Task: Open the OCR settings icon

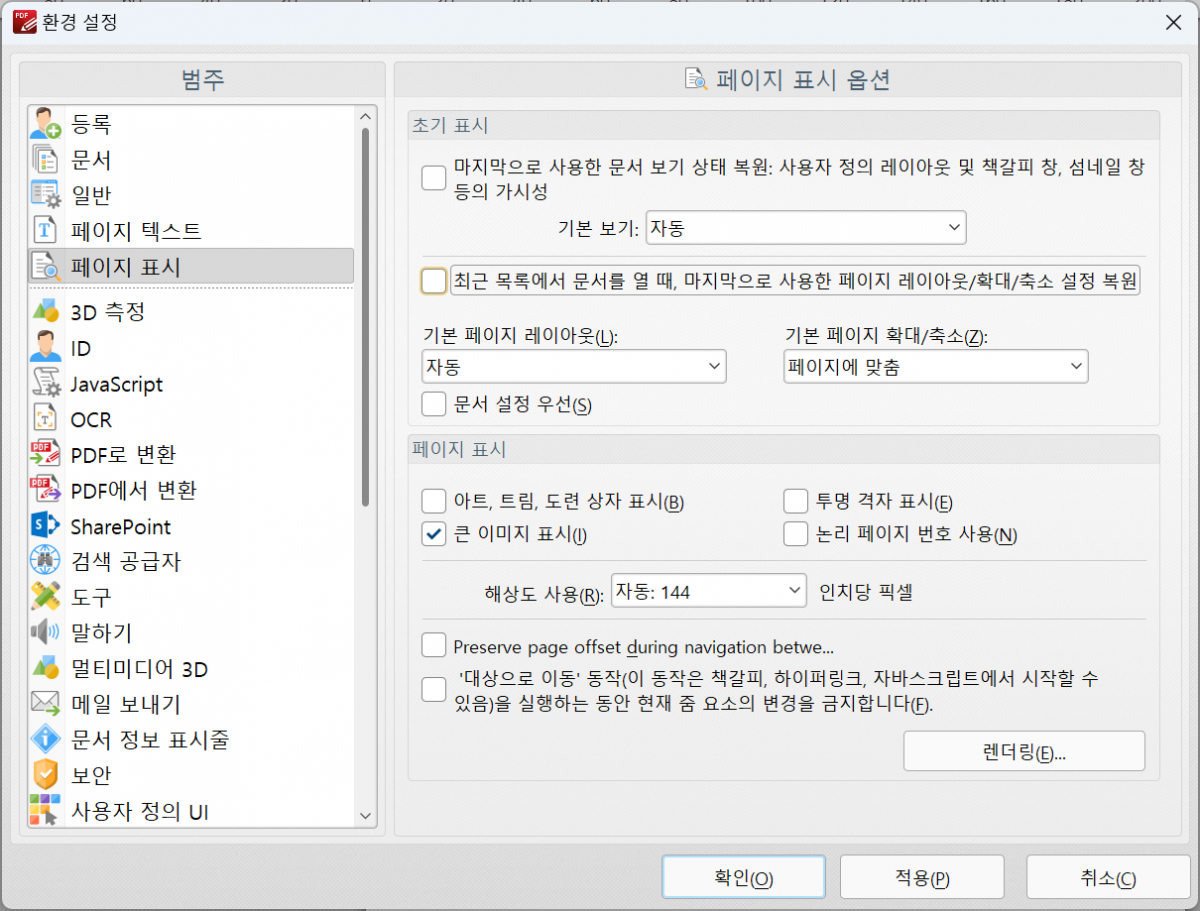Action: 45,420
